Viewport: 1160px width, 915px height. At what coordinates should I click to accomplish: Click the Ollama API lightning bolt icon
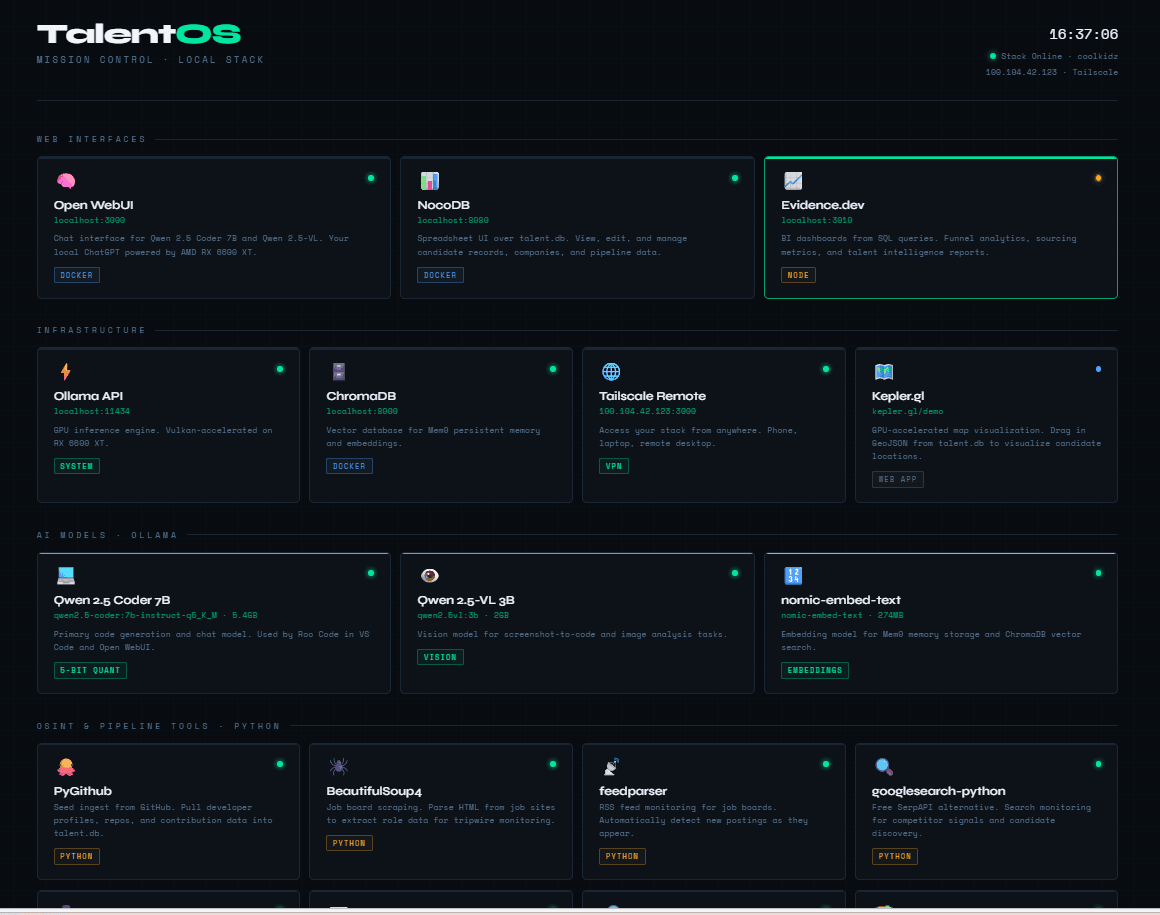pos(66,371)
